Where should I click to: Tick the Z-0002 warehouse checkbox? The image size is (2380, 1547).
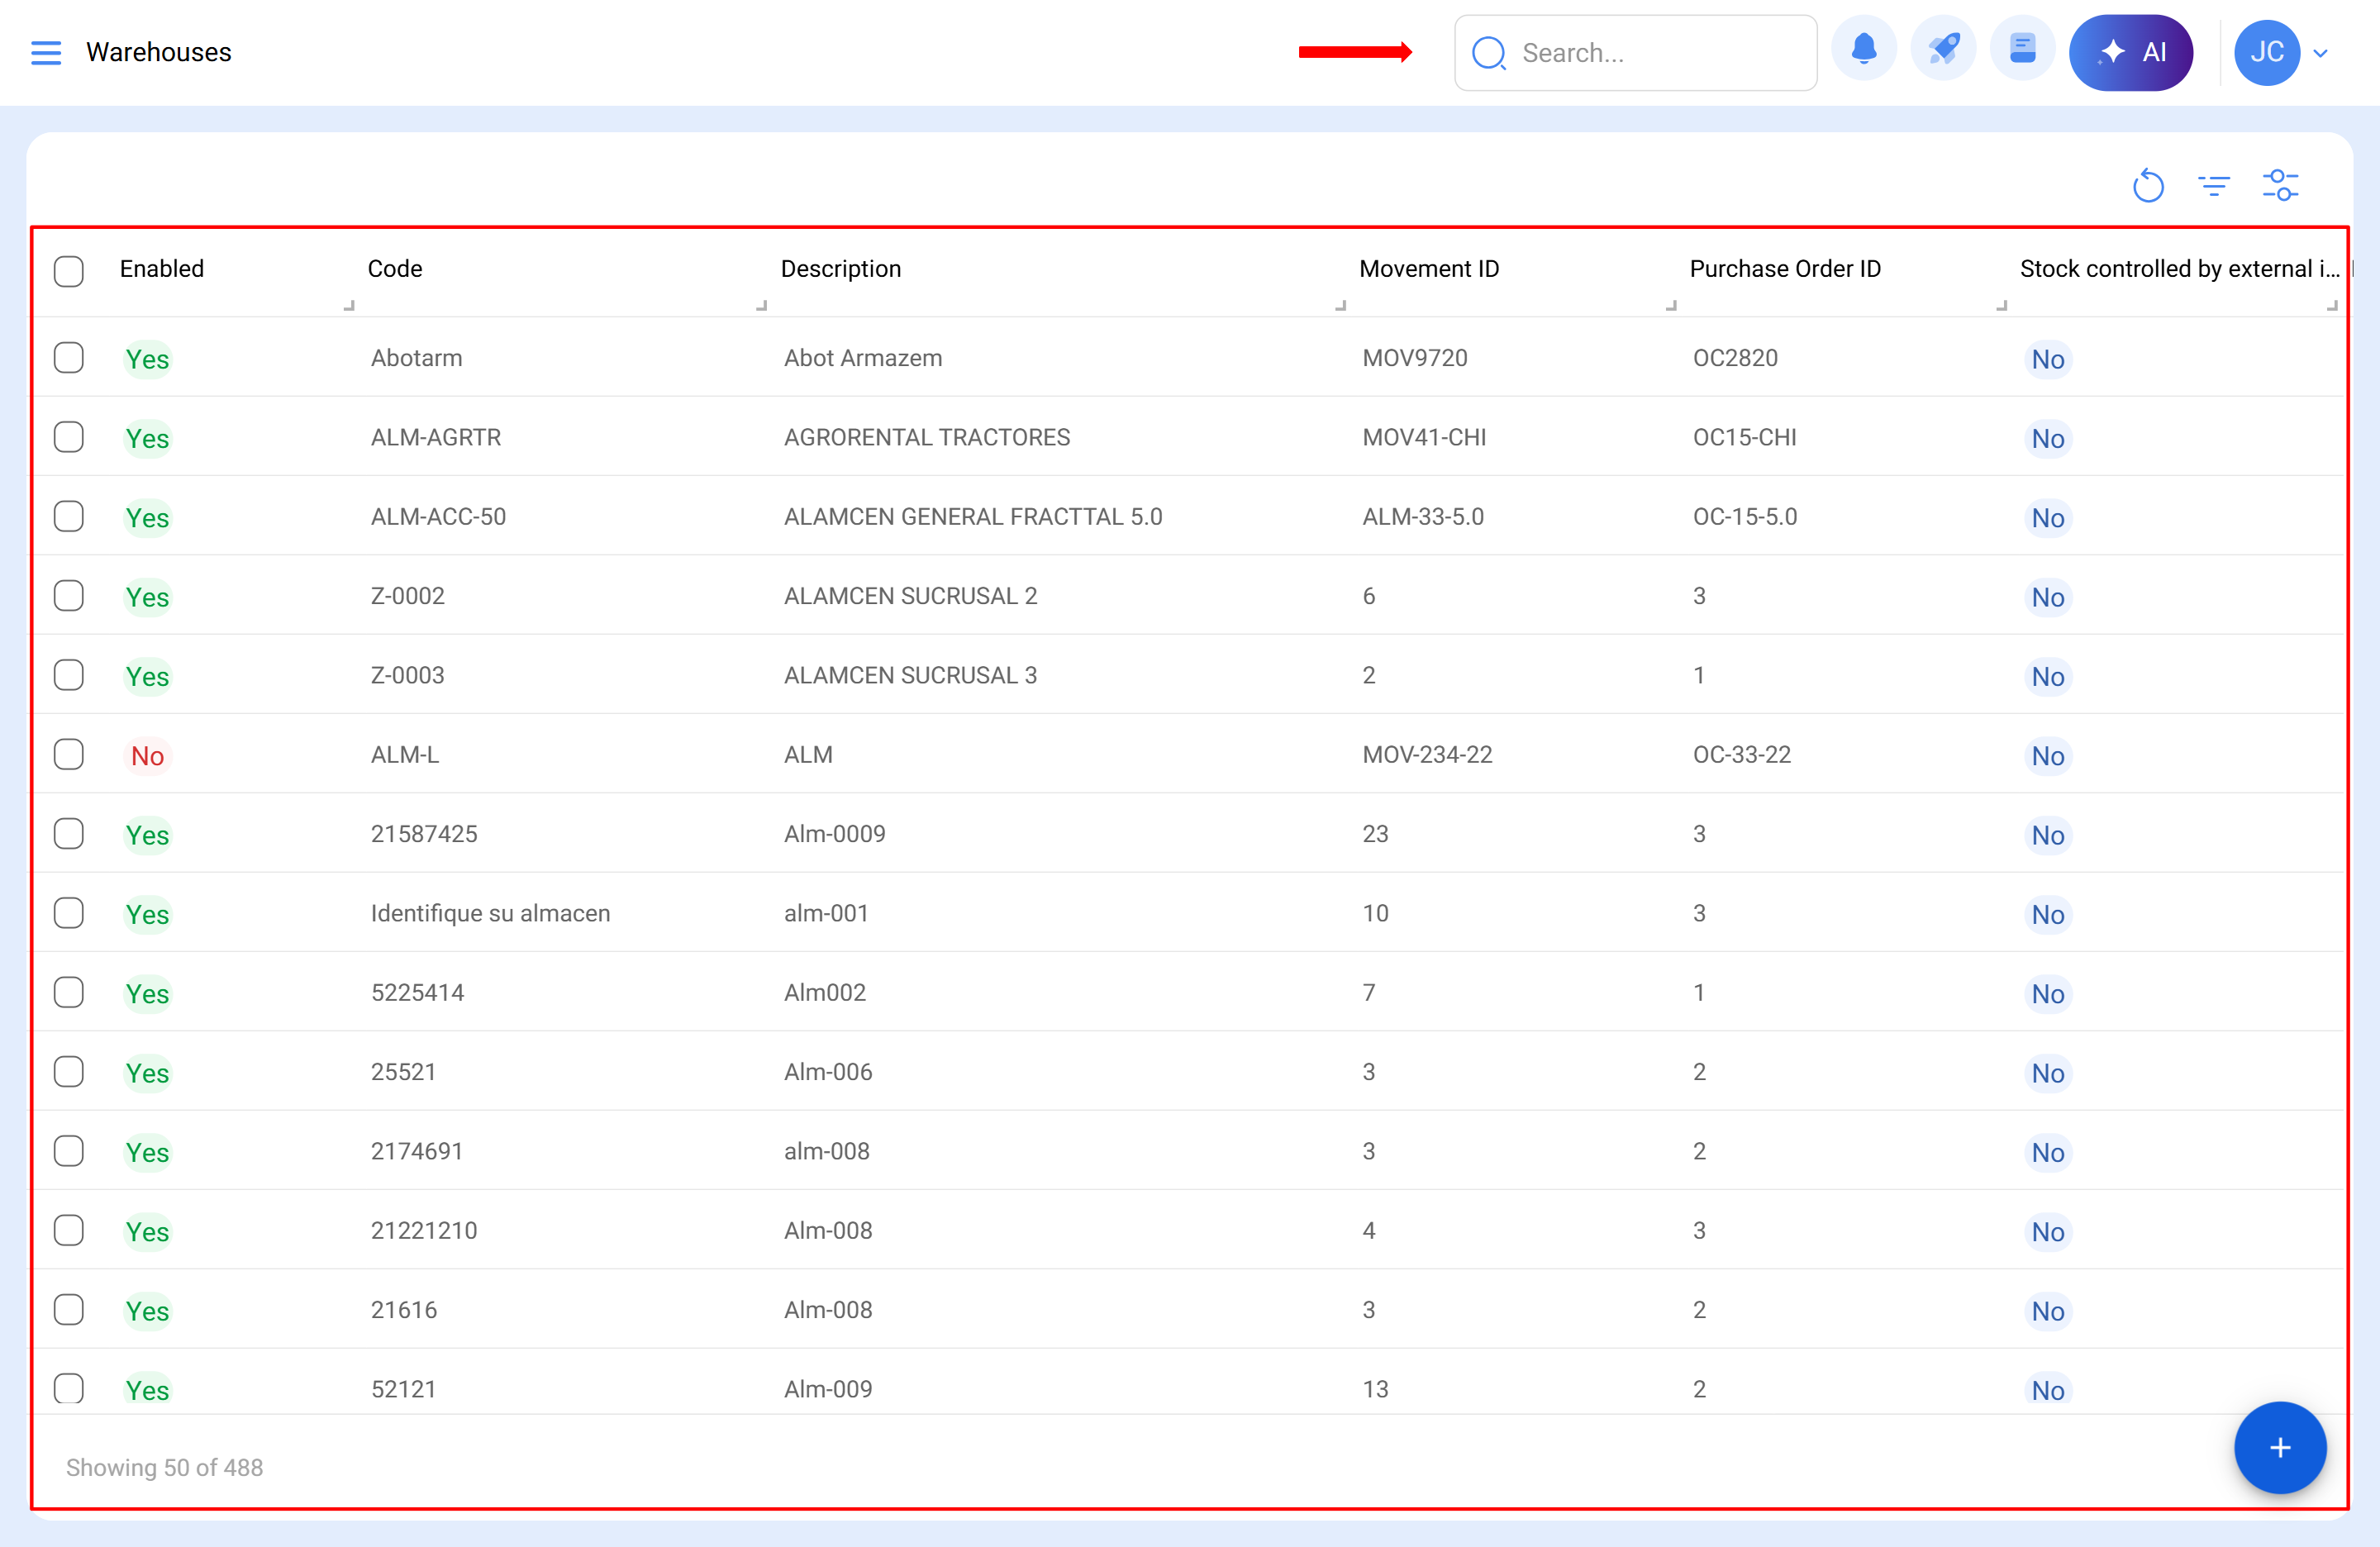pyautogui.click(x=69, y=596)
